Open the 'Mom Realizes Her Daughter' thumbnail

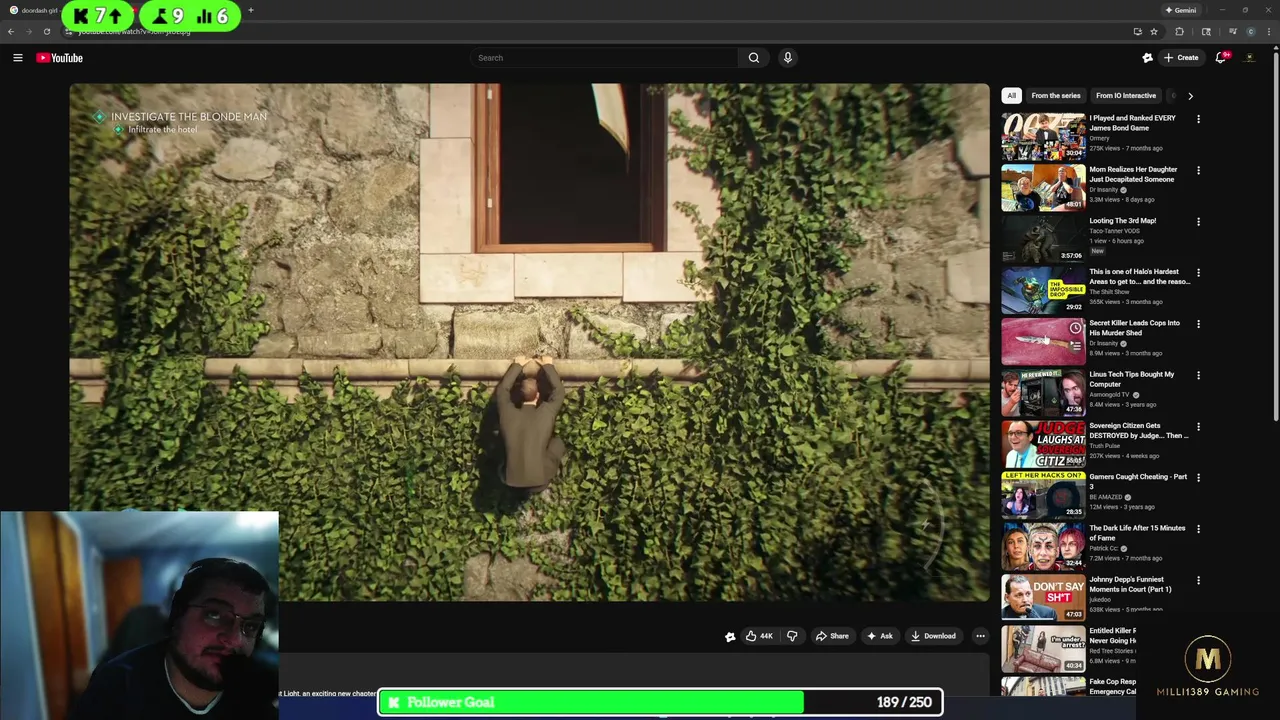click(1043, 187)
